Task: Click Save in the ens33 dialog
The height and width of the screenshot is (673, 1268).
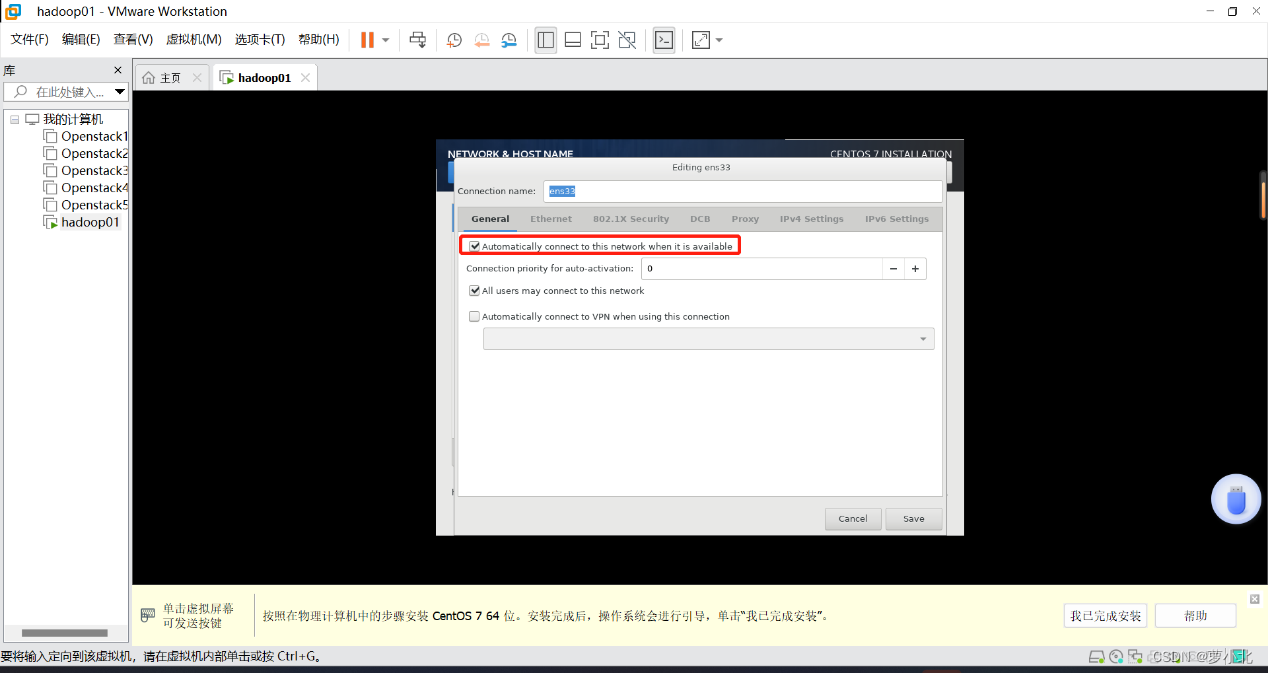Action: pos(914,519)
